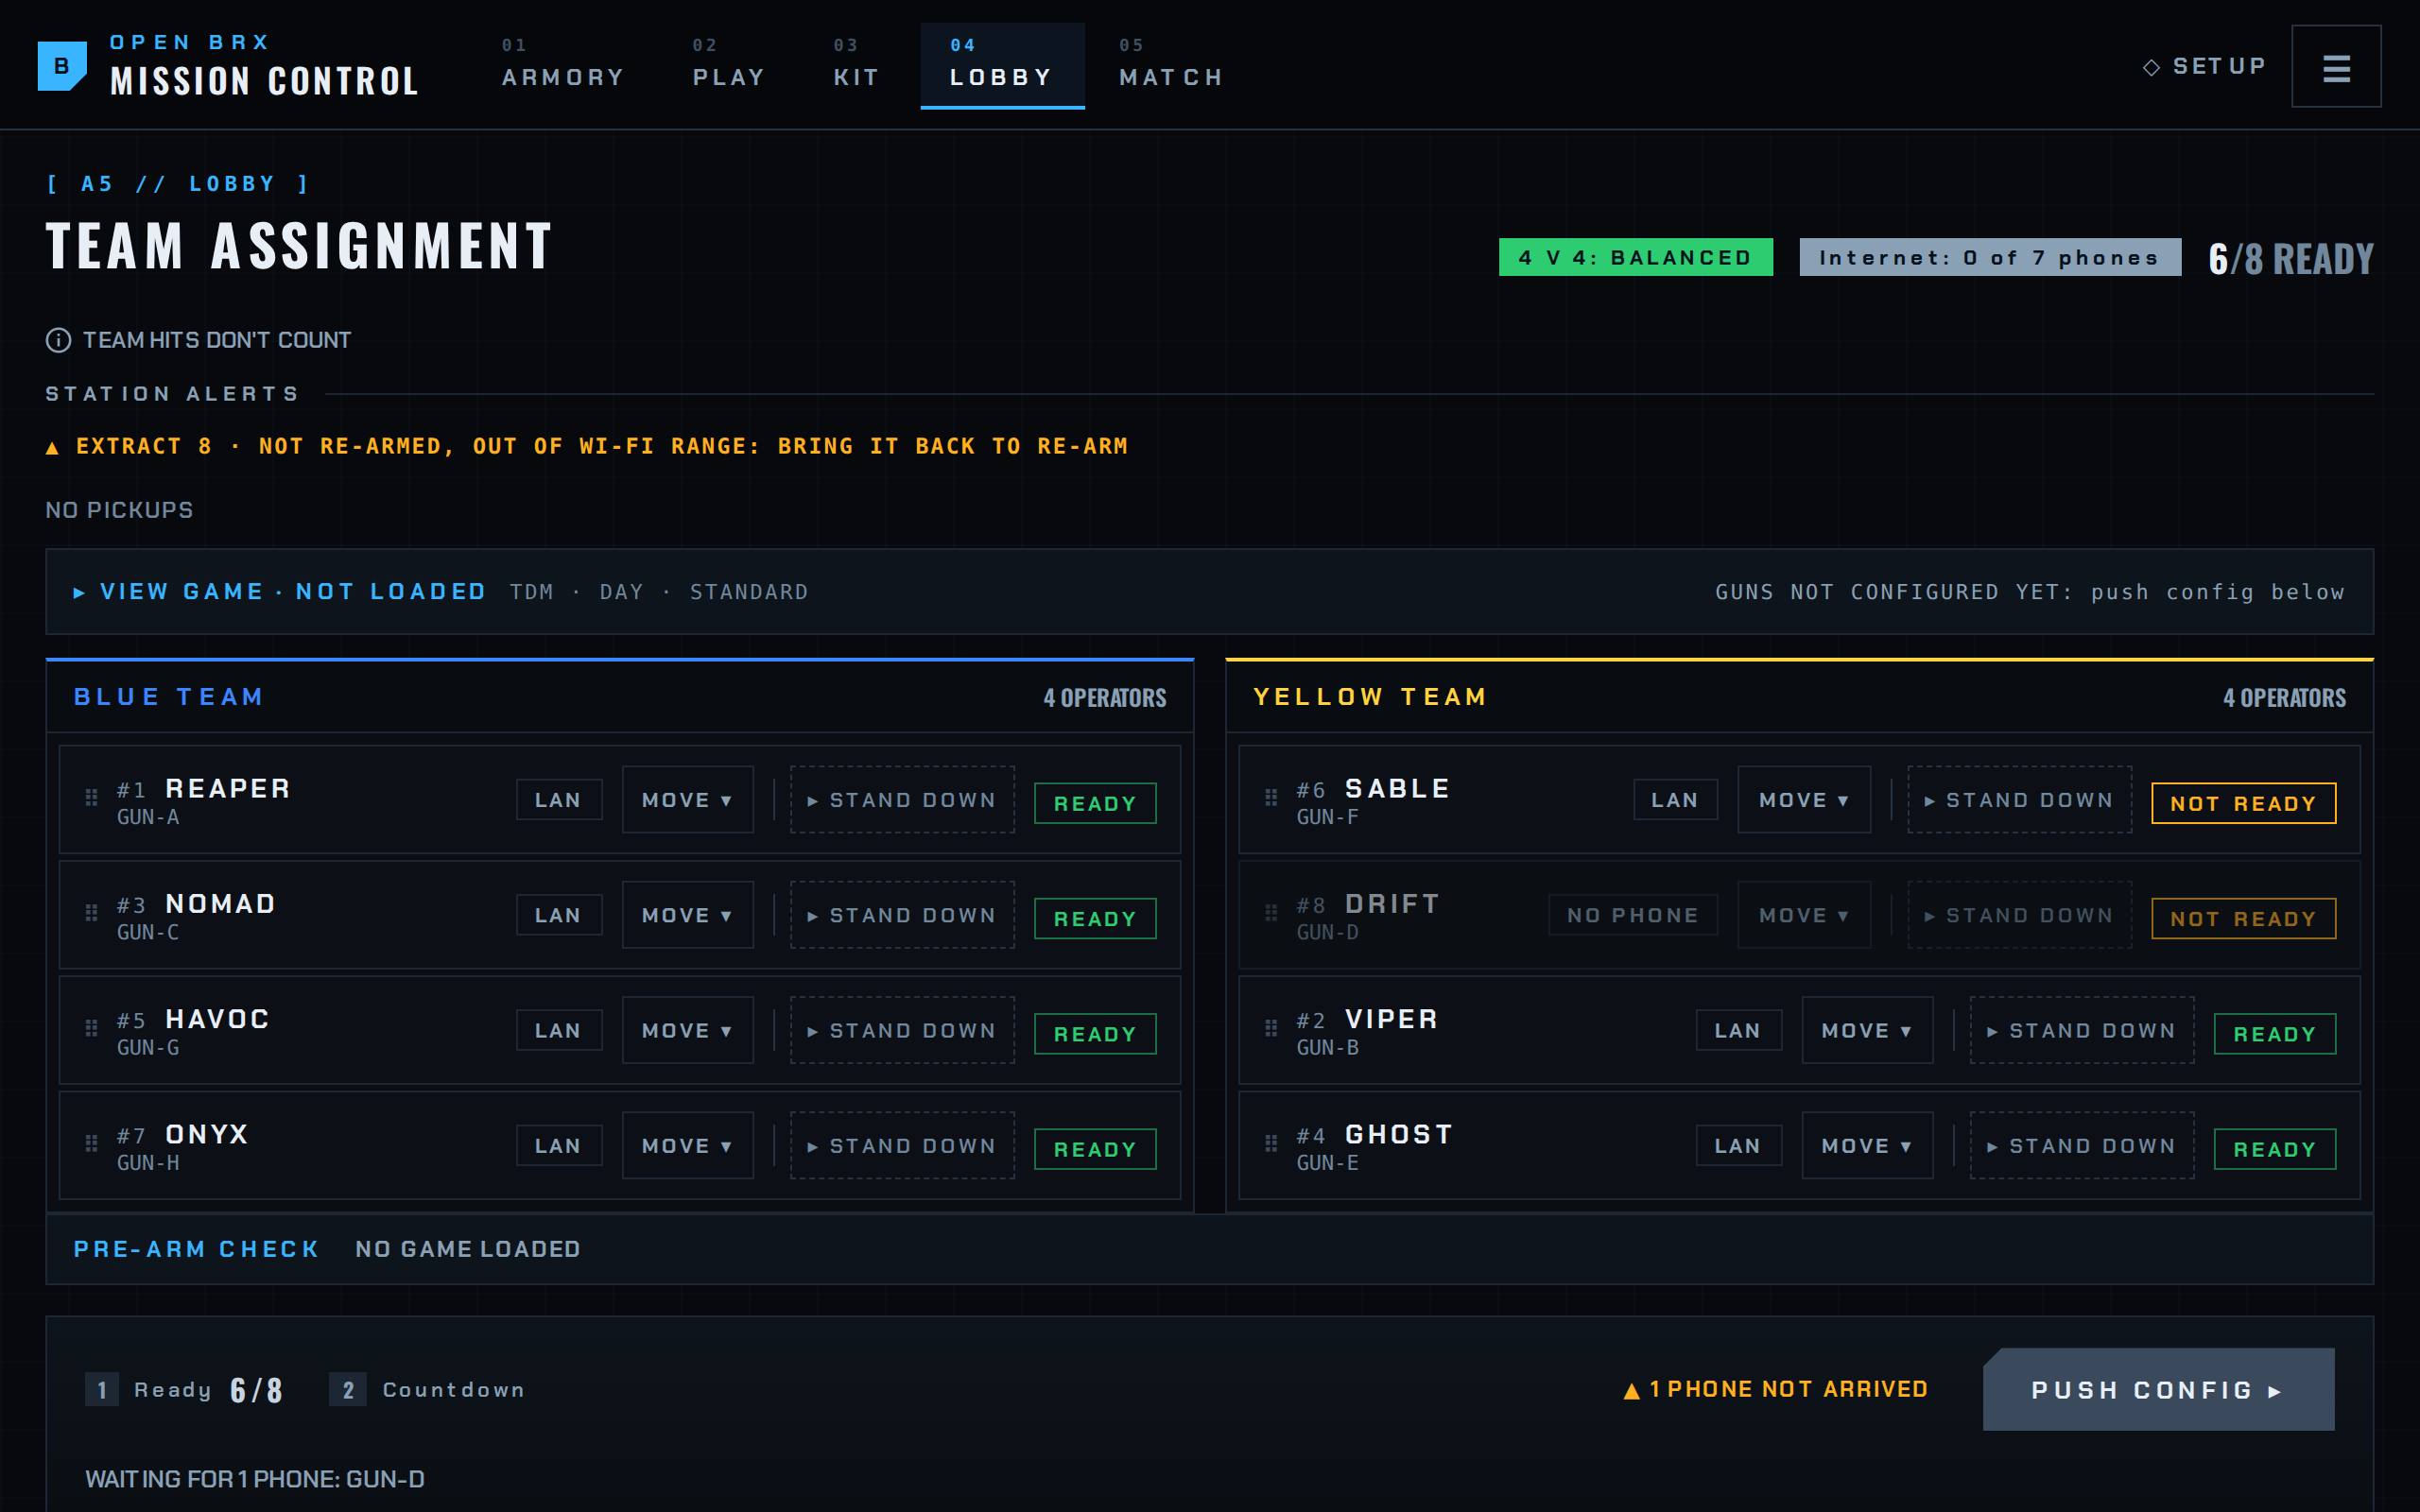Click the blue B logo icon
This screenshot has width=2420, height=1512.
(x=62, y=66)
